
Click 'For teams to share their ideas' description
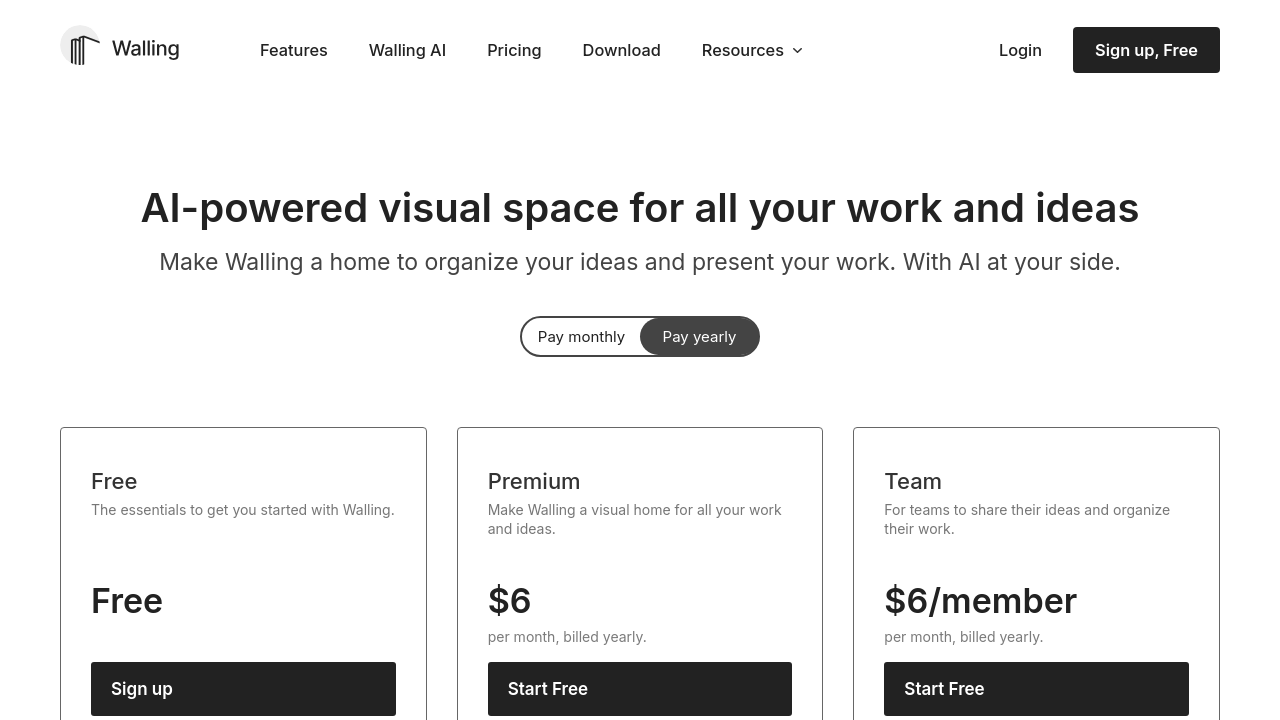click(x=1027, y=519)
